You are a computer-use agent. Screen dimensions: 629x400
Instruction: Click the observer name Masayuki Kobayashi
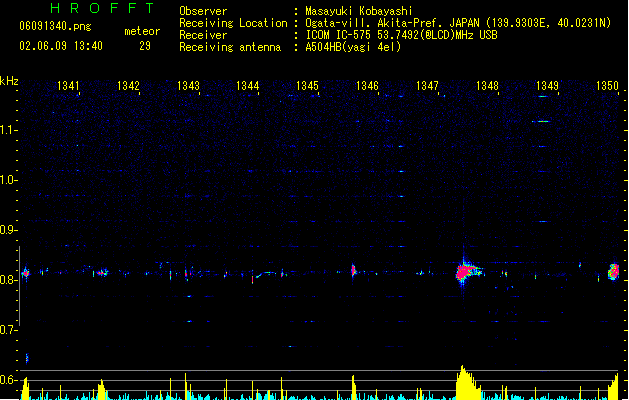pyautogui.click(x=359, y=11)
